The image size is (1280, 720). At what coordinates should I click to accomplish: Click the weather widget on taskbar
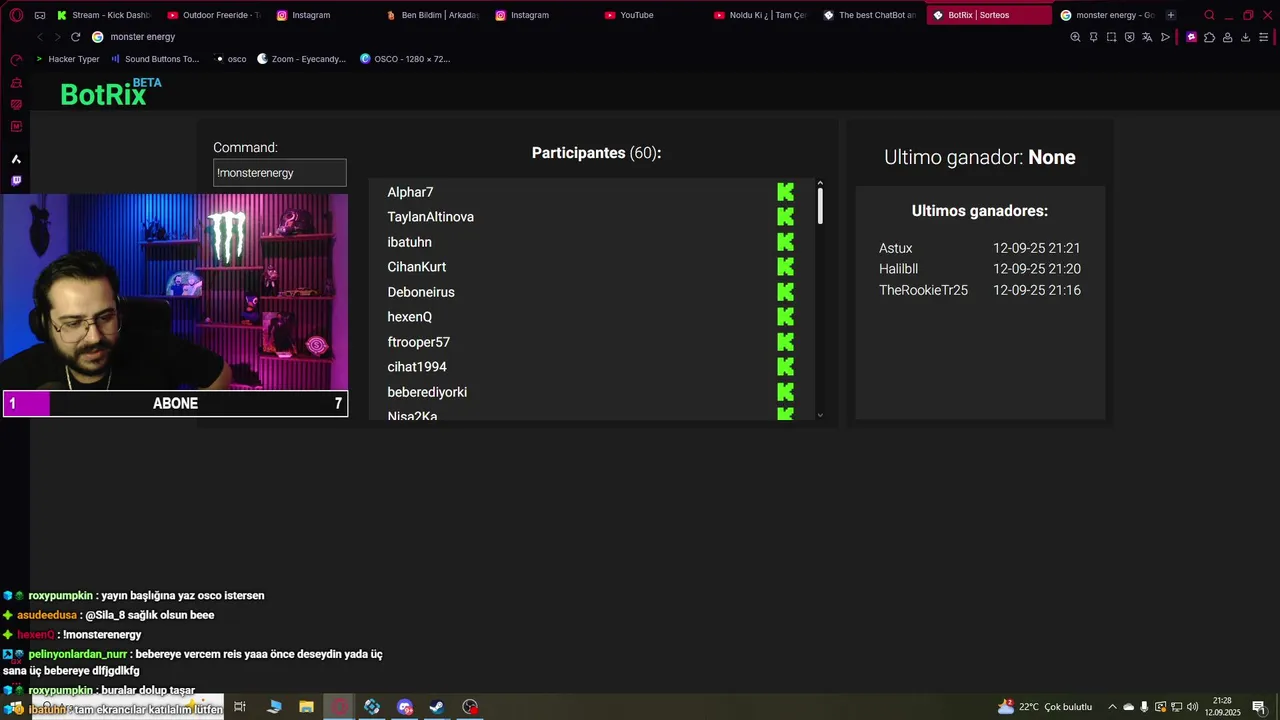pyautogui.click(x=1045, y=707)
